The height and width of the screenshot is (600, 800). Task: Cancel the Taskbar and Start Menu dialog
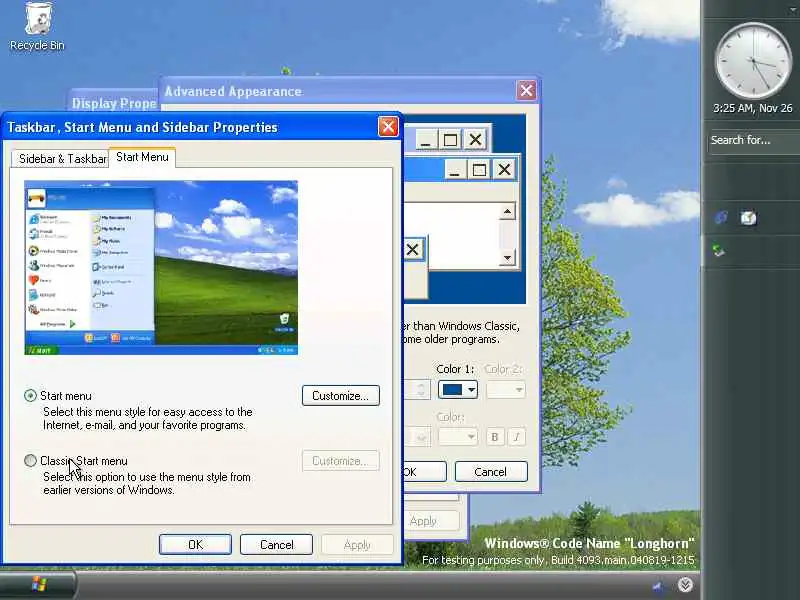point(277,544)
